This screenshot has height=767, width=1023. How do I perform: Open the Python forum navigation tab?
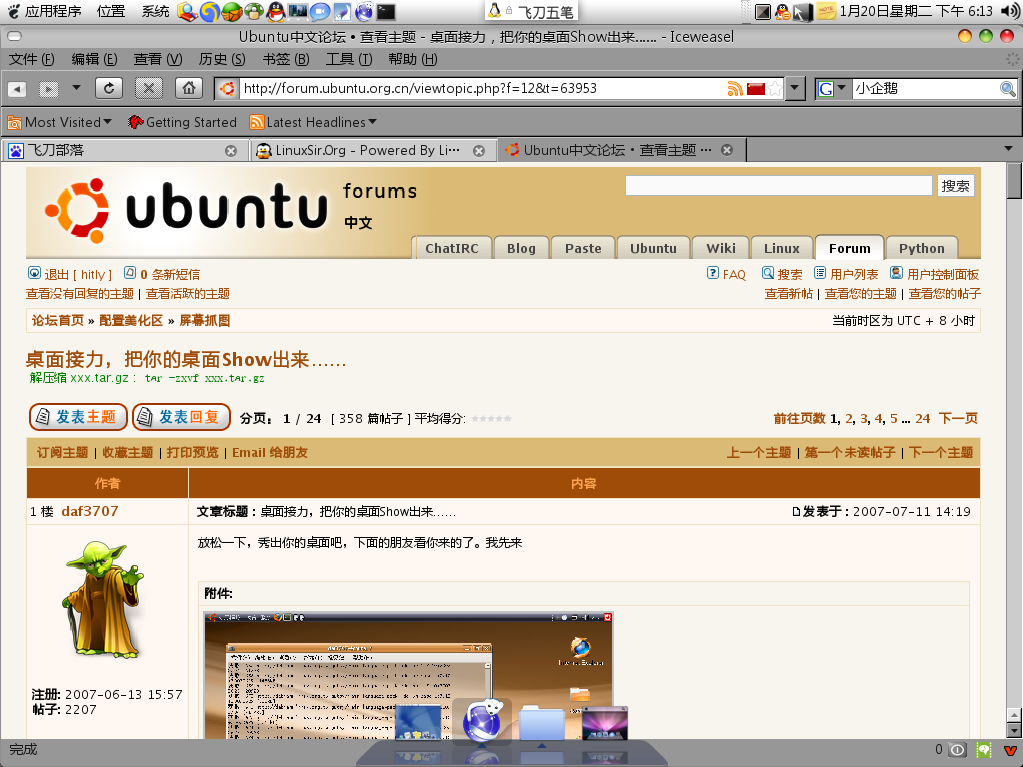pos(921,248)
